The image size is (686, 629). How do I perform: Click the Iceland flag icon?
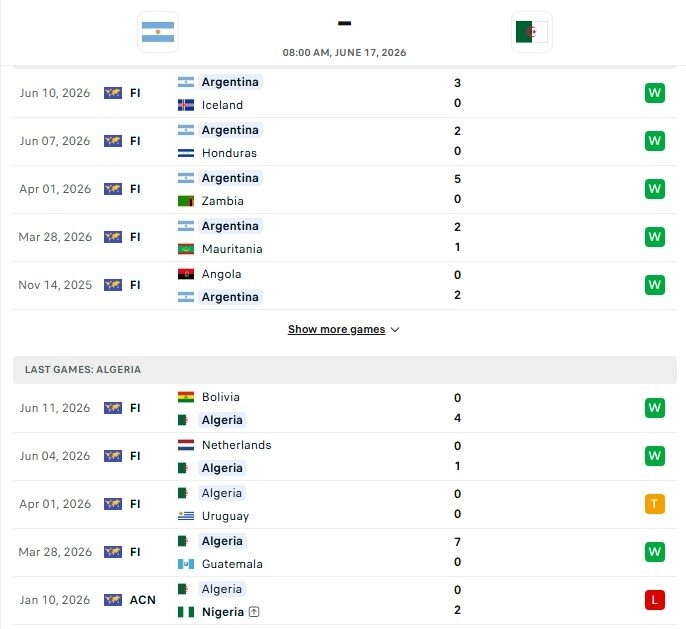tap(186, 105)
